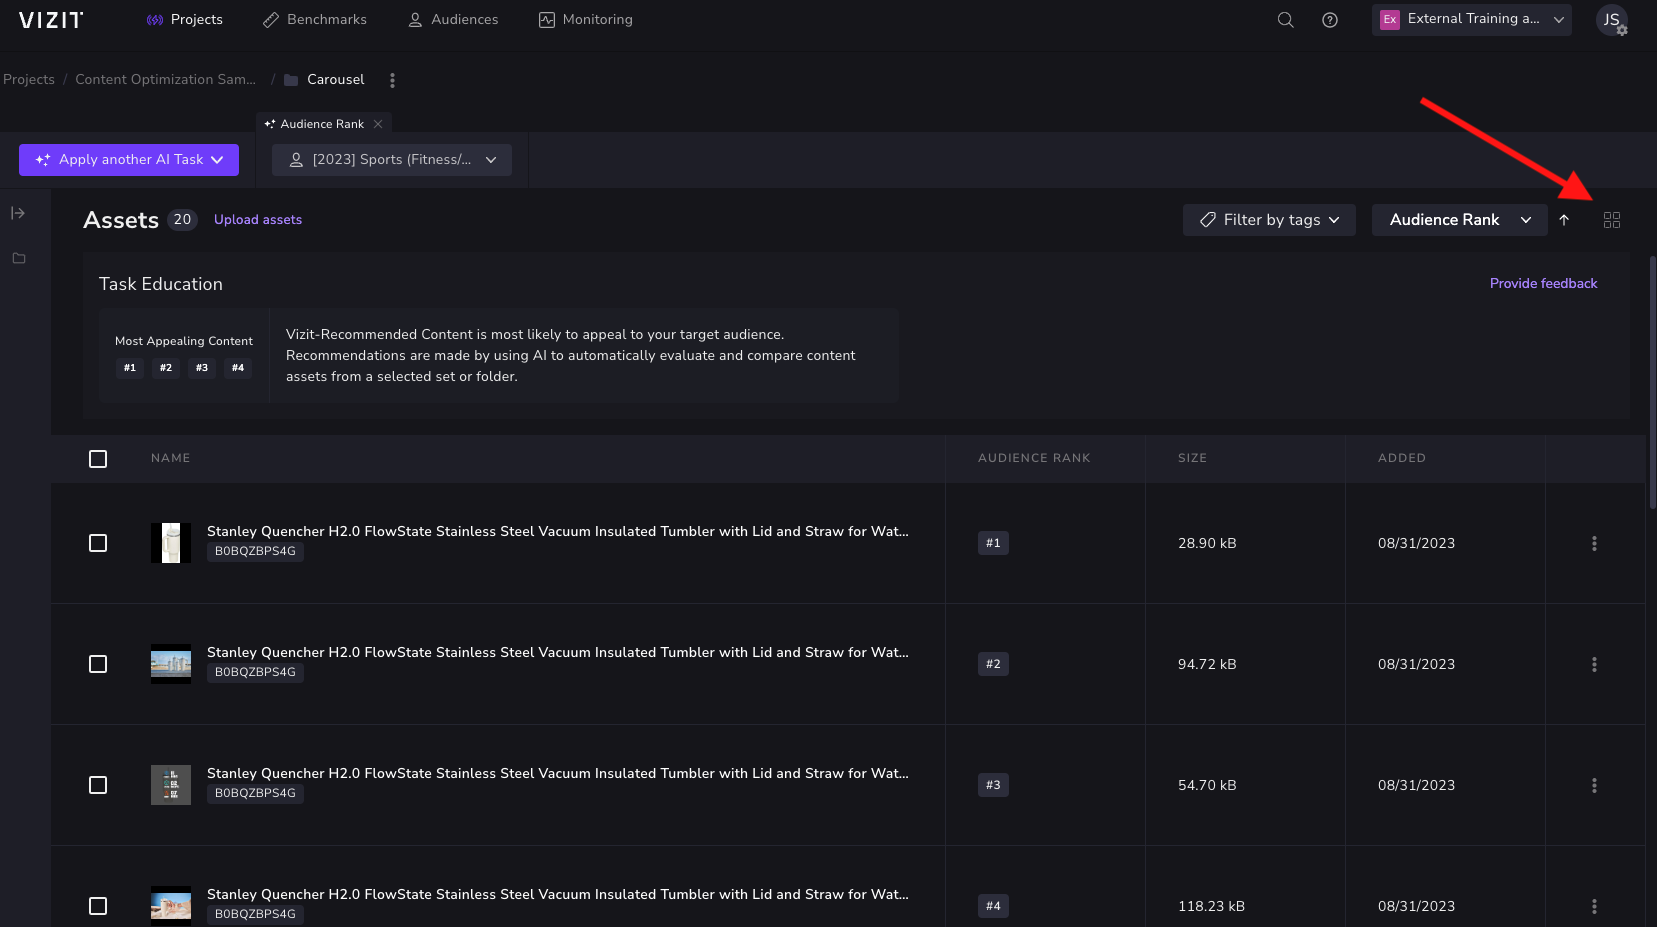Open the [2023] Sports audience dropdown

click(392, 160)
